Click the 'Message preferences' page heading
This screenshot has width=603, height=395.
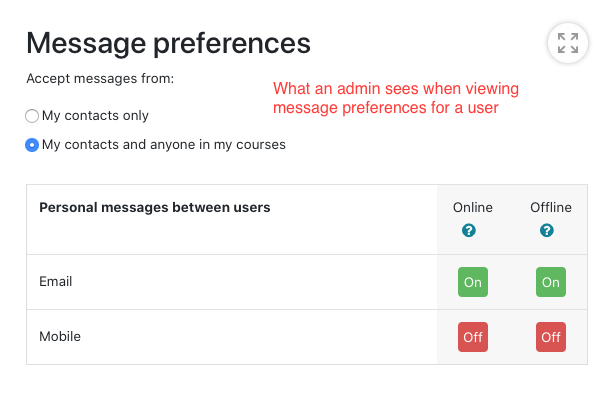point(168,43)
